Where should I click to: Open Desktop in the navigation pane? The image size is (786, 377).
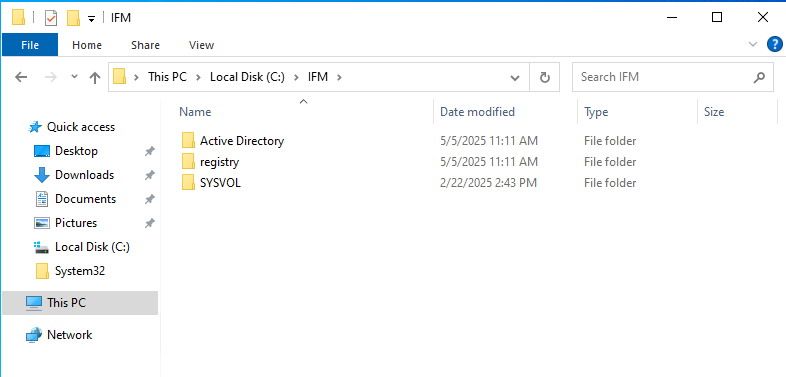76,151
